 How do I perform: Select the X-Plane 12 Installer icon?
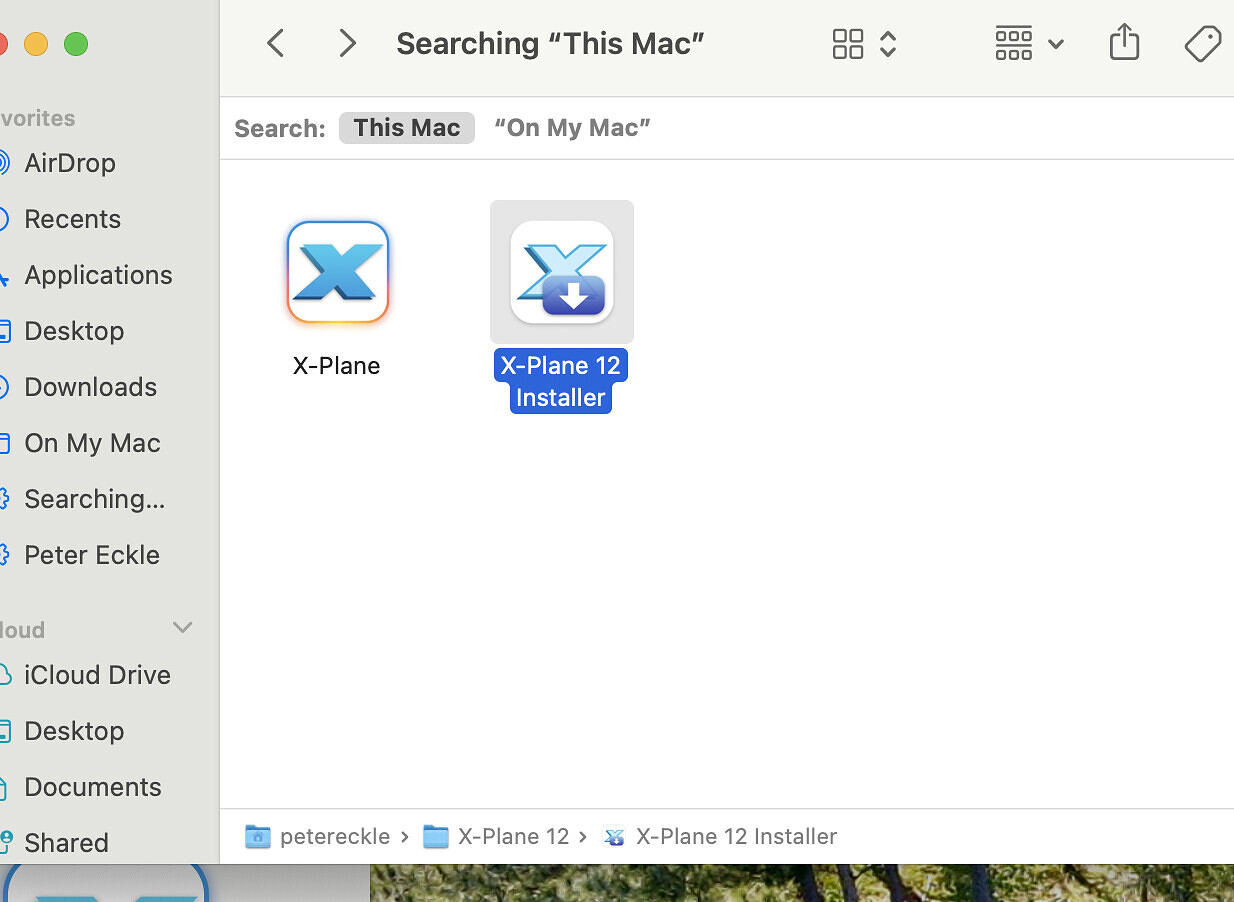[x=561, y=272]
